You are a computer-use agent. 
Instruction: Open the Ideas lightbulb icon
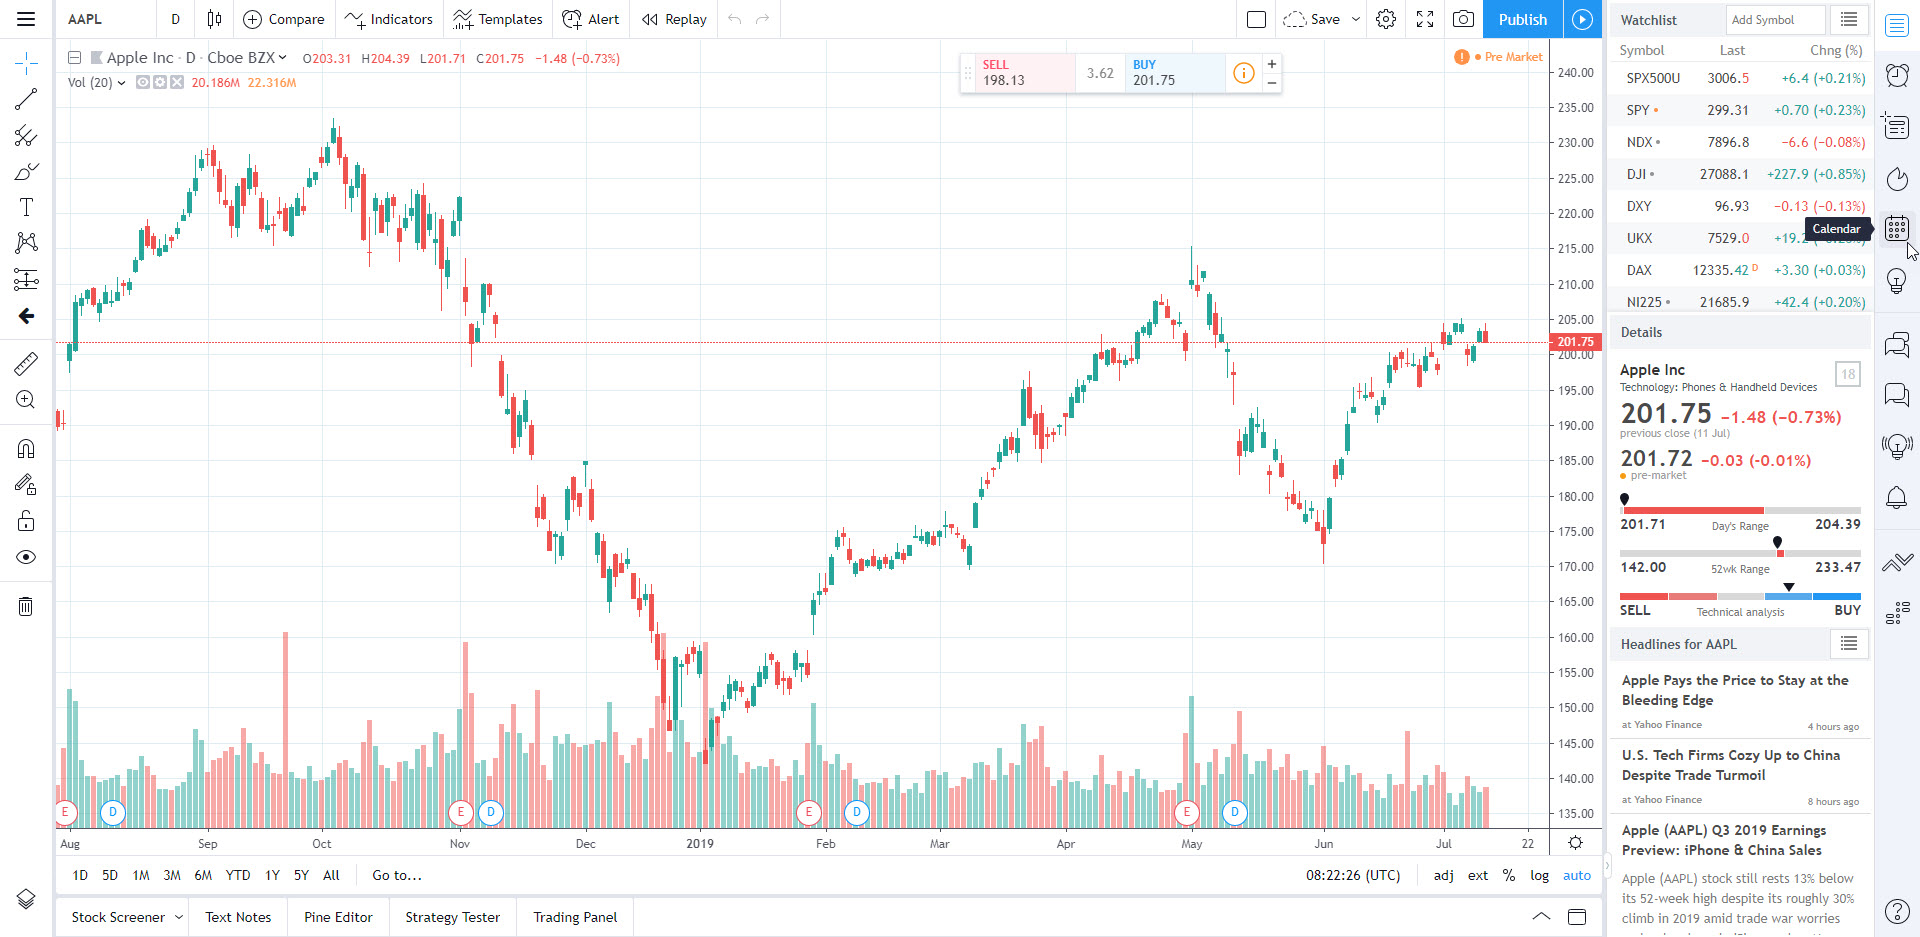(1897, 281)
